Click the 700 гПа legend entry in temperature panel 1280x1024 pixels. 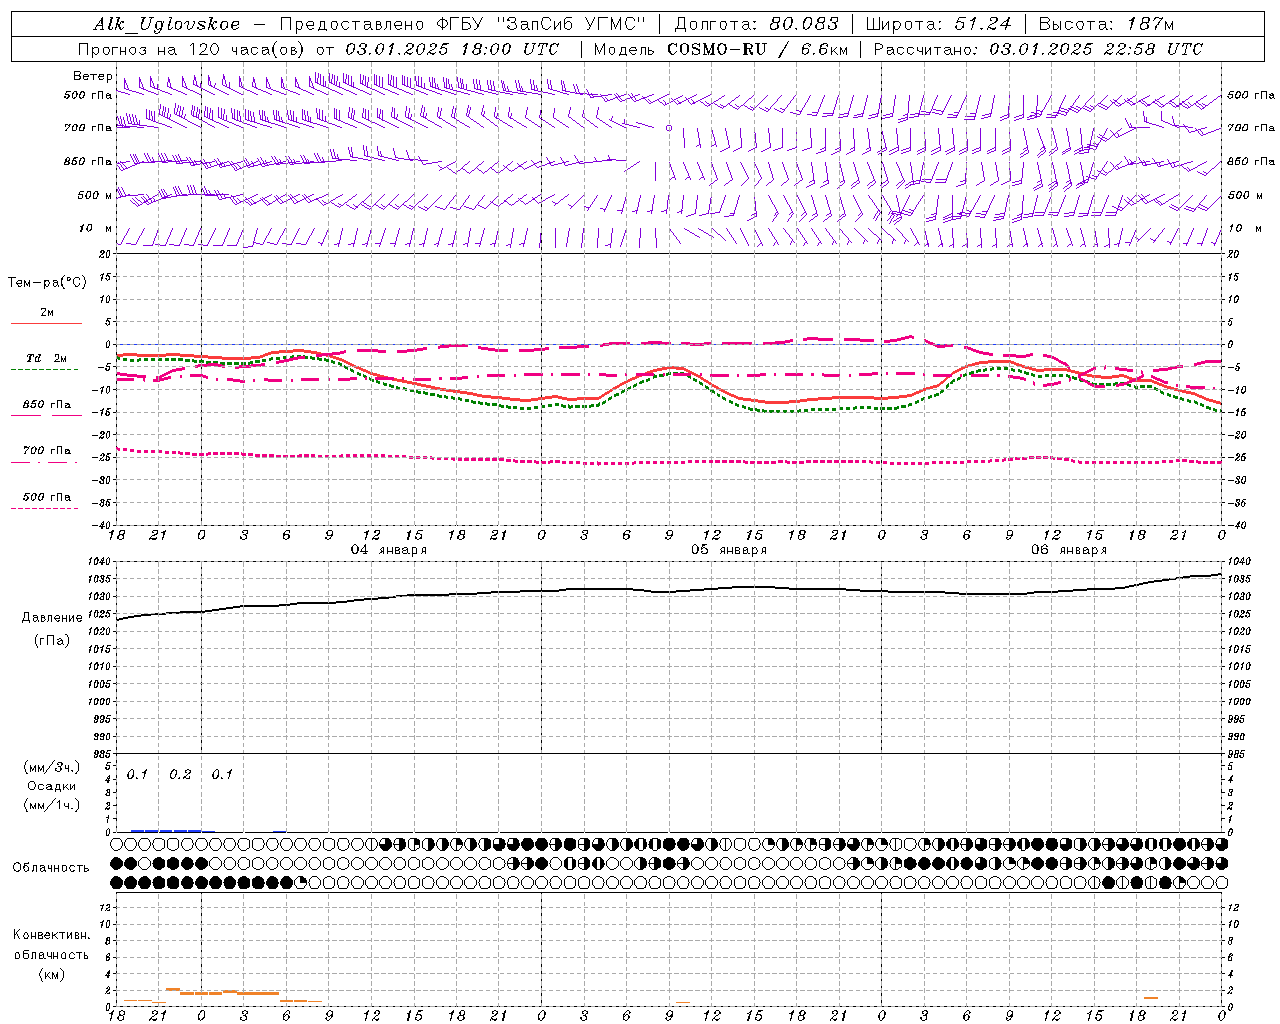coord(47,451)
